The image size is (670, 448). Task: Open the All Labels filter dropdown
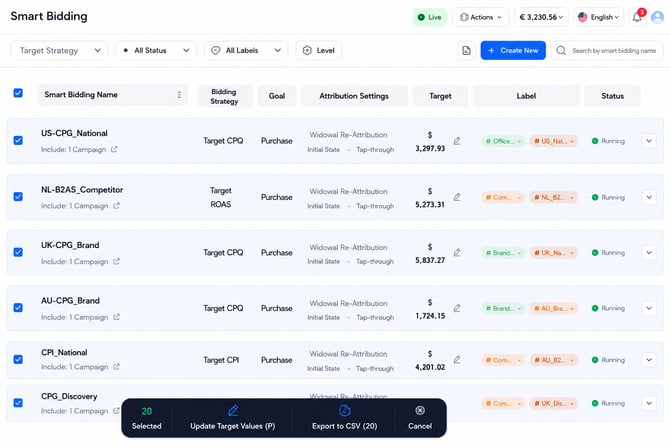click(x=246, y=50)
